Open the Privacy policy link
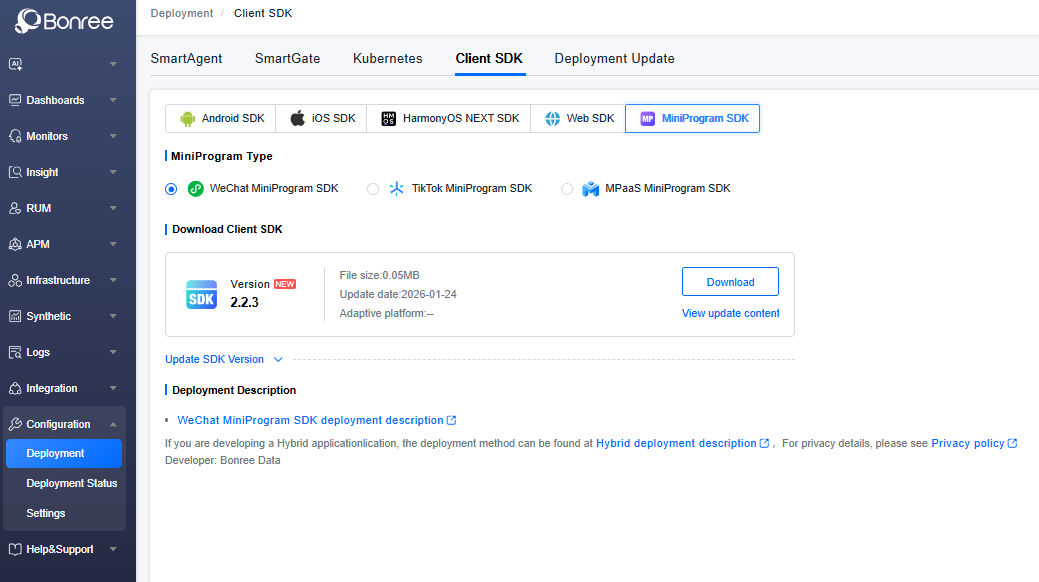 967,443
